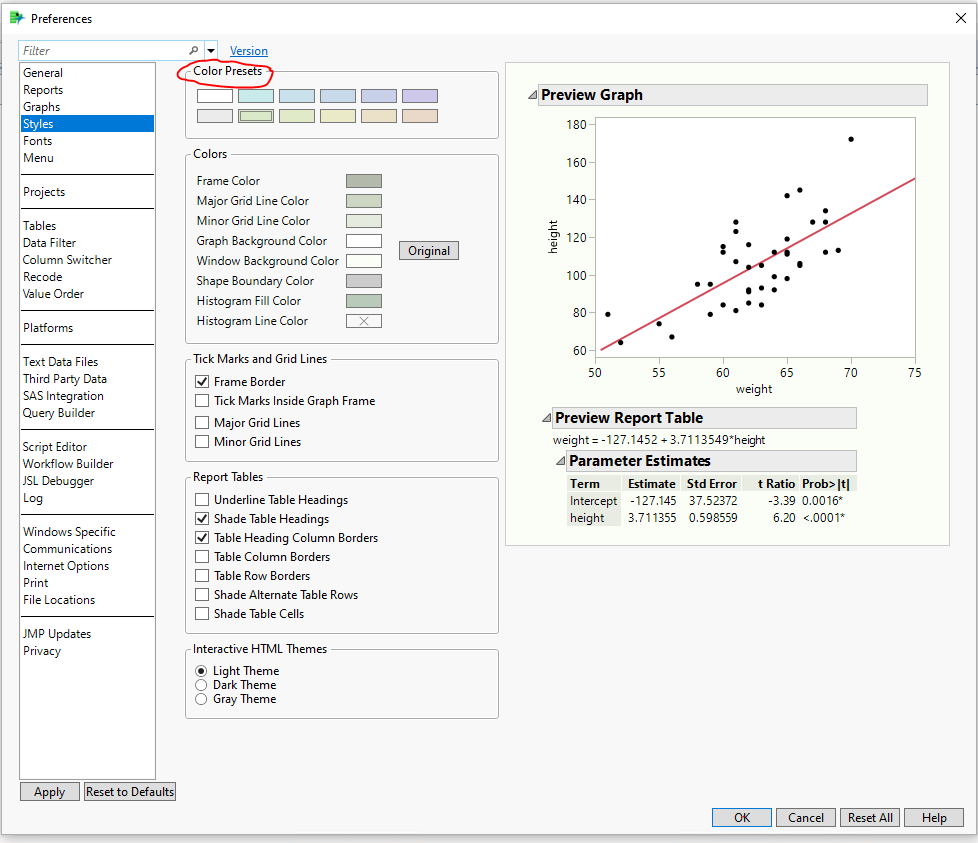Select the Gray Theme radio button
This screenshot has height=843, width=978.
[x=202, y=698]
